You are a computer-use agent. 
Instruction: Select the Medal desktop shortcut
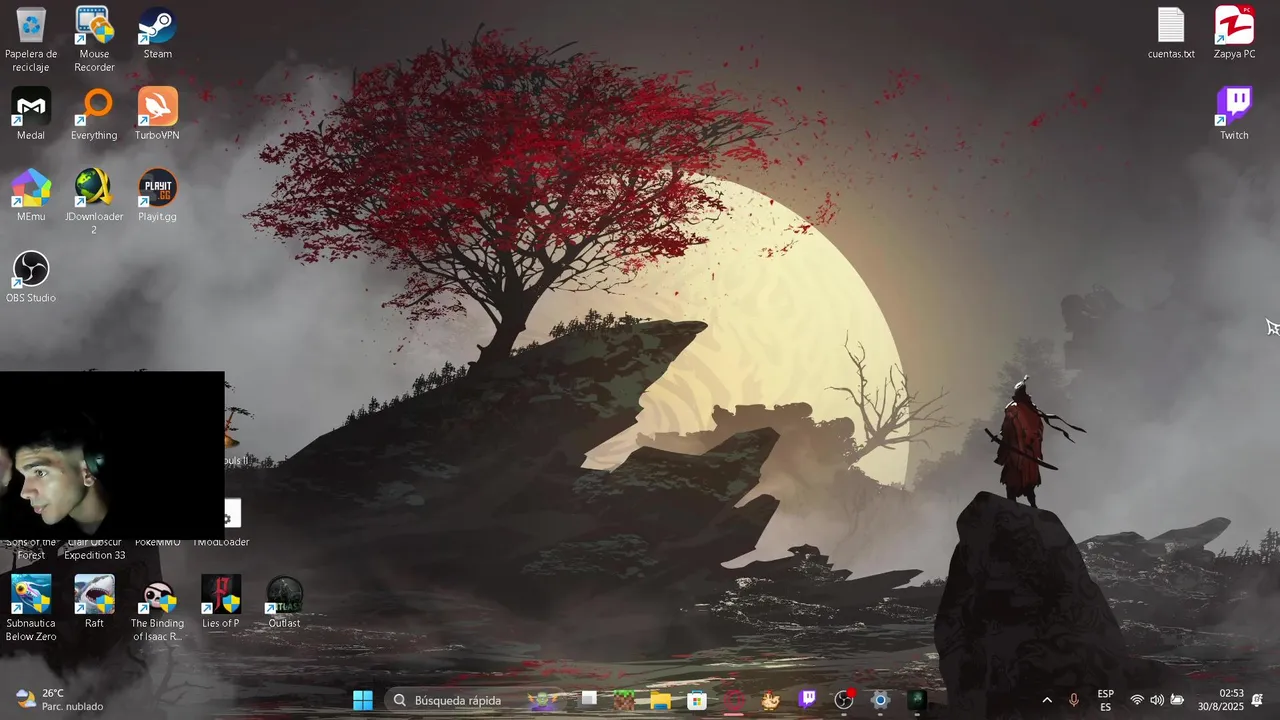point(31,114)
